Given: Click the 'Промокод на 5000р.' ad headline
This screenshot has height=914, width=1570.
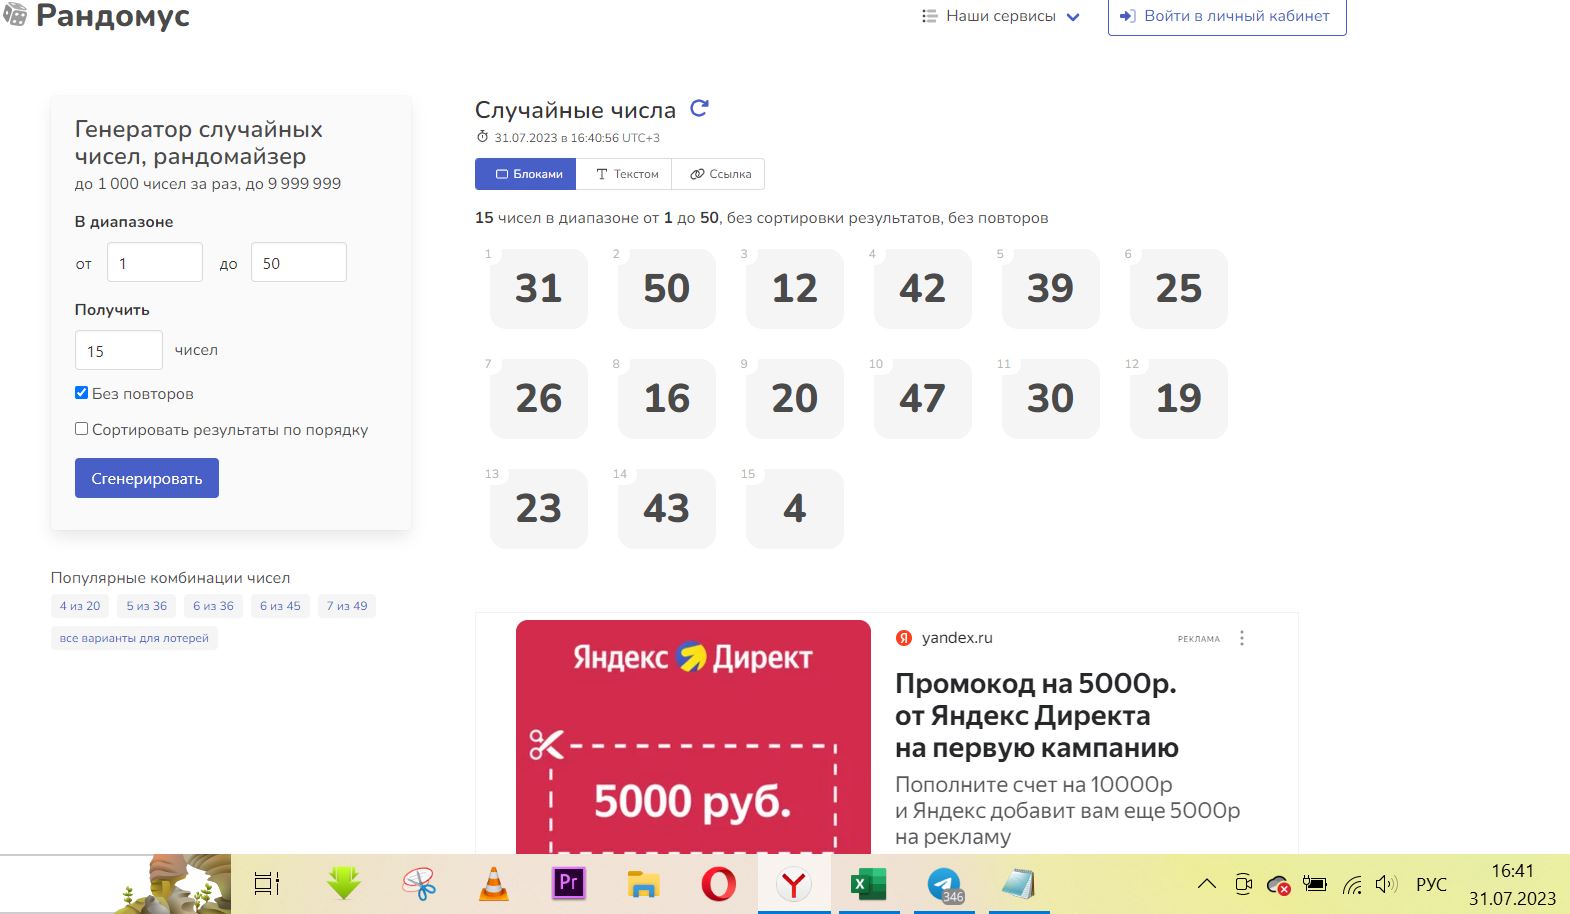Looking at the screenshot, I should point(1036,715).
